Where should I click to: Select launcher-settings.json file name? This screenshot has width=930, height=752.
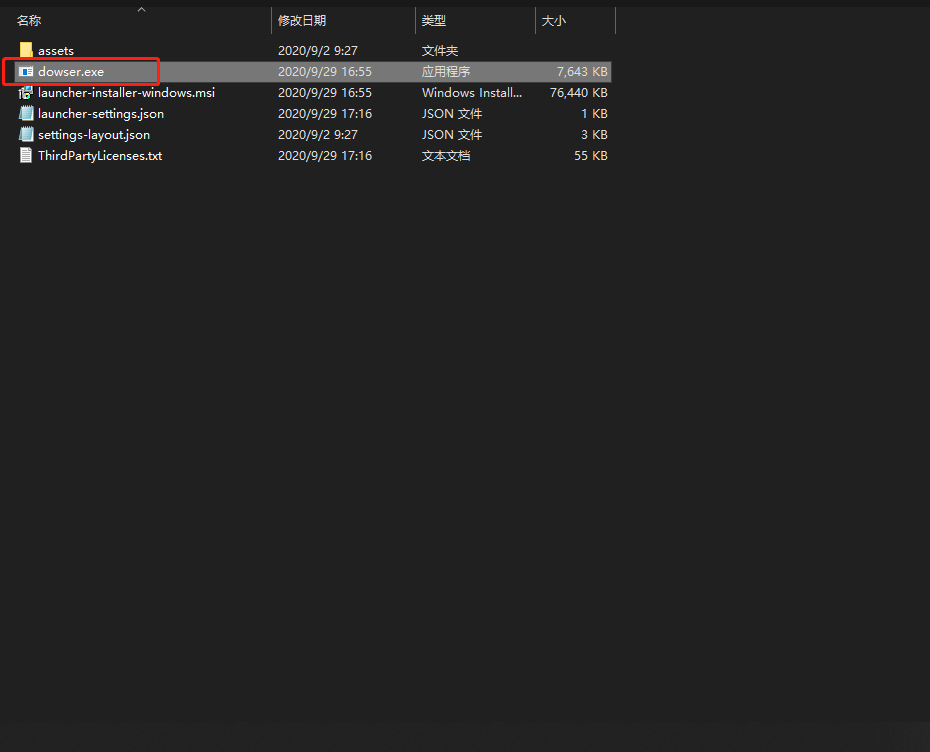pyautogui.click(x=101, y=114)
